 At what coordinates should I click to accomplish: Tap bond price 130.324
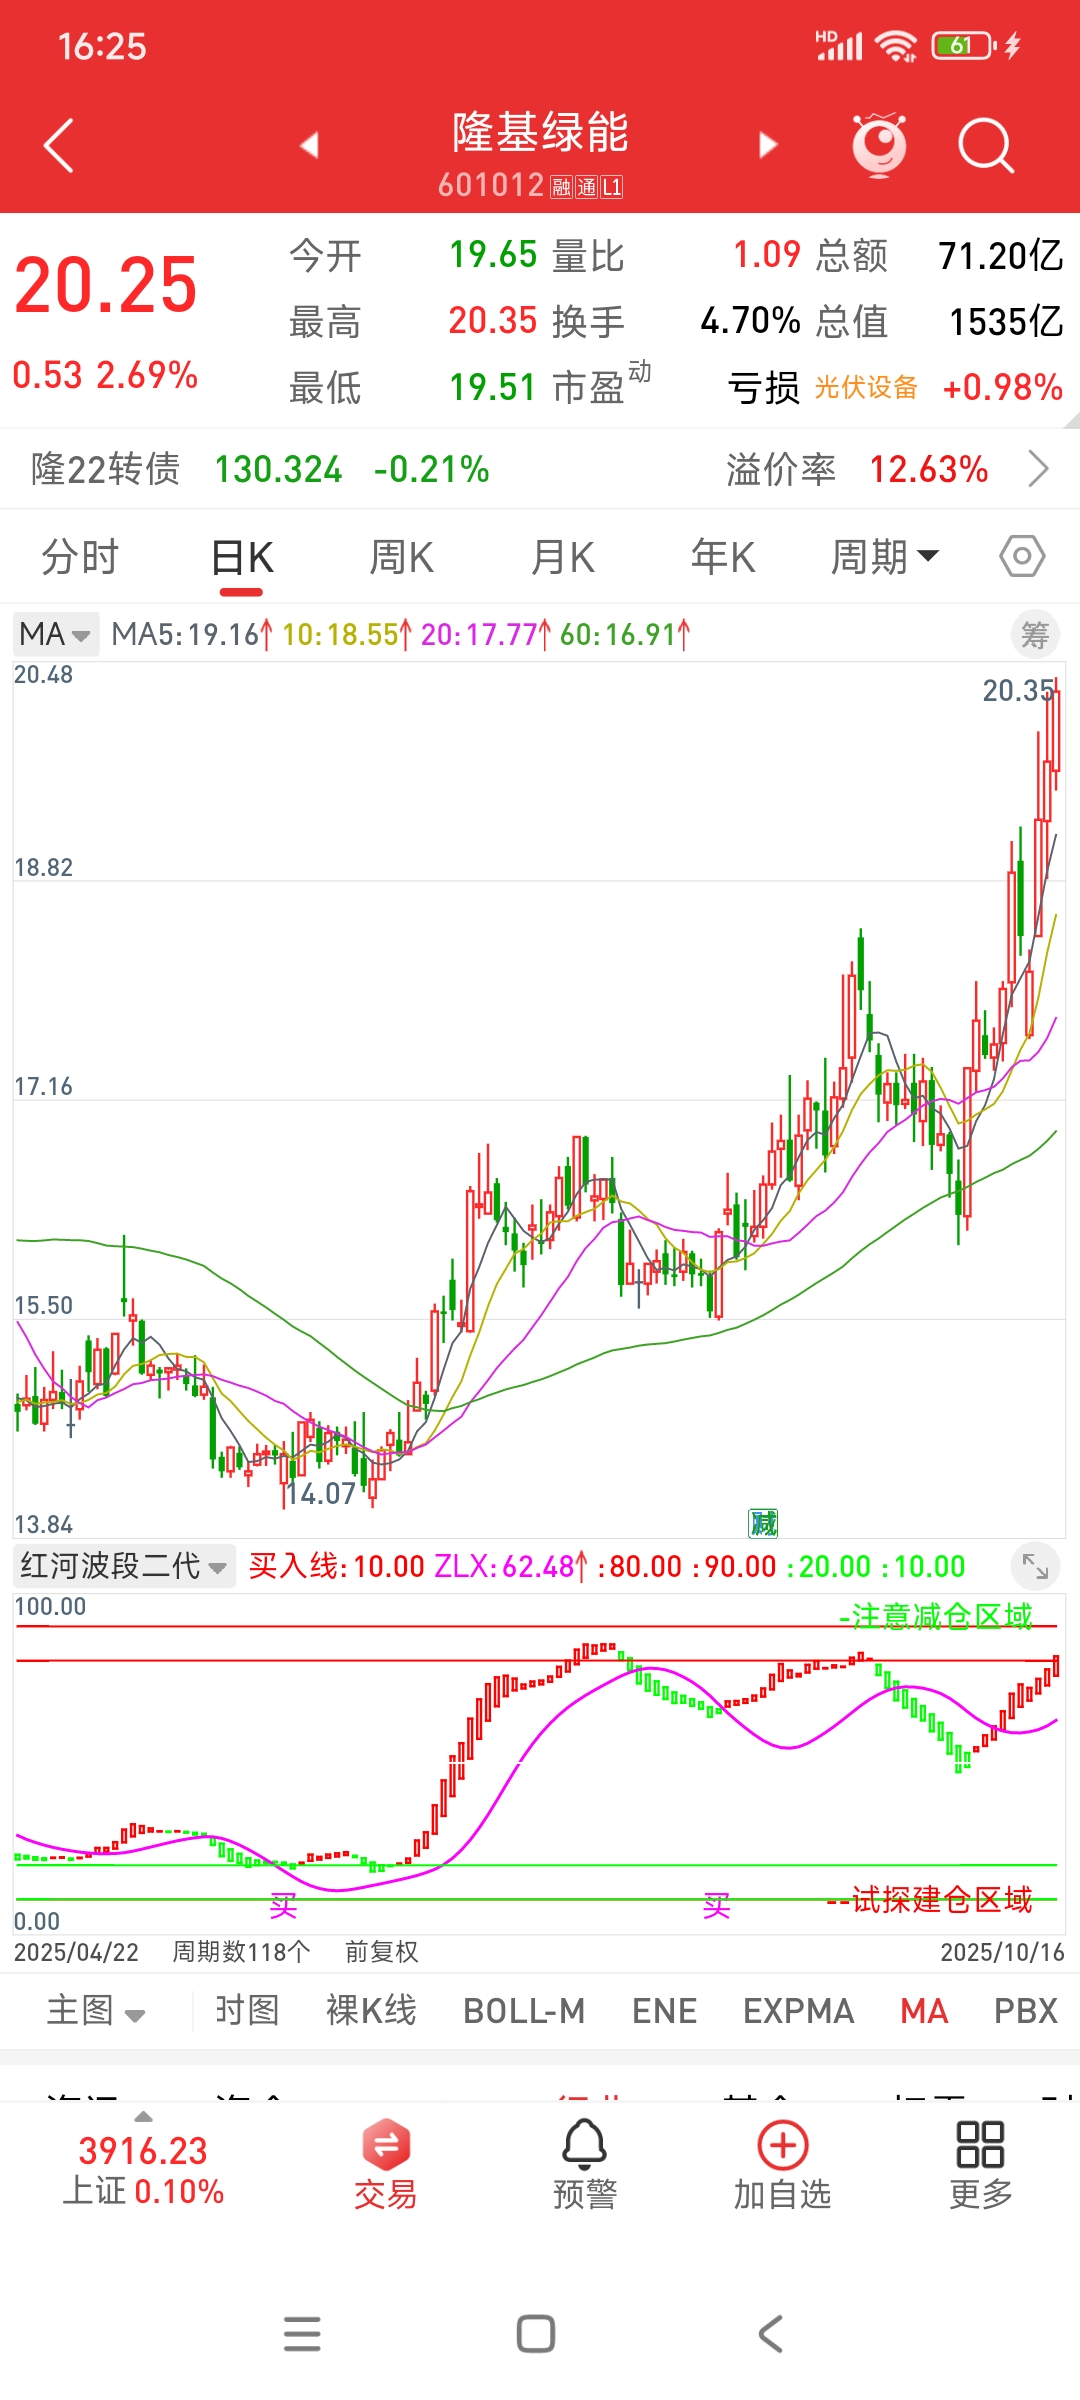pyautogui.click(x=279, y=468)
